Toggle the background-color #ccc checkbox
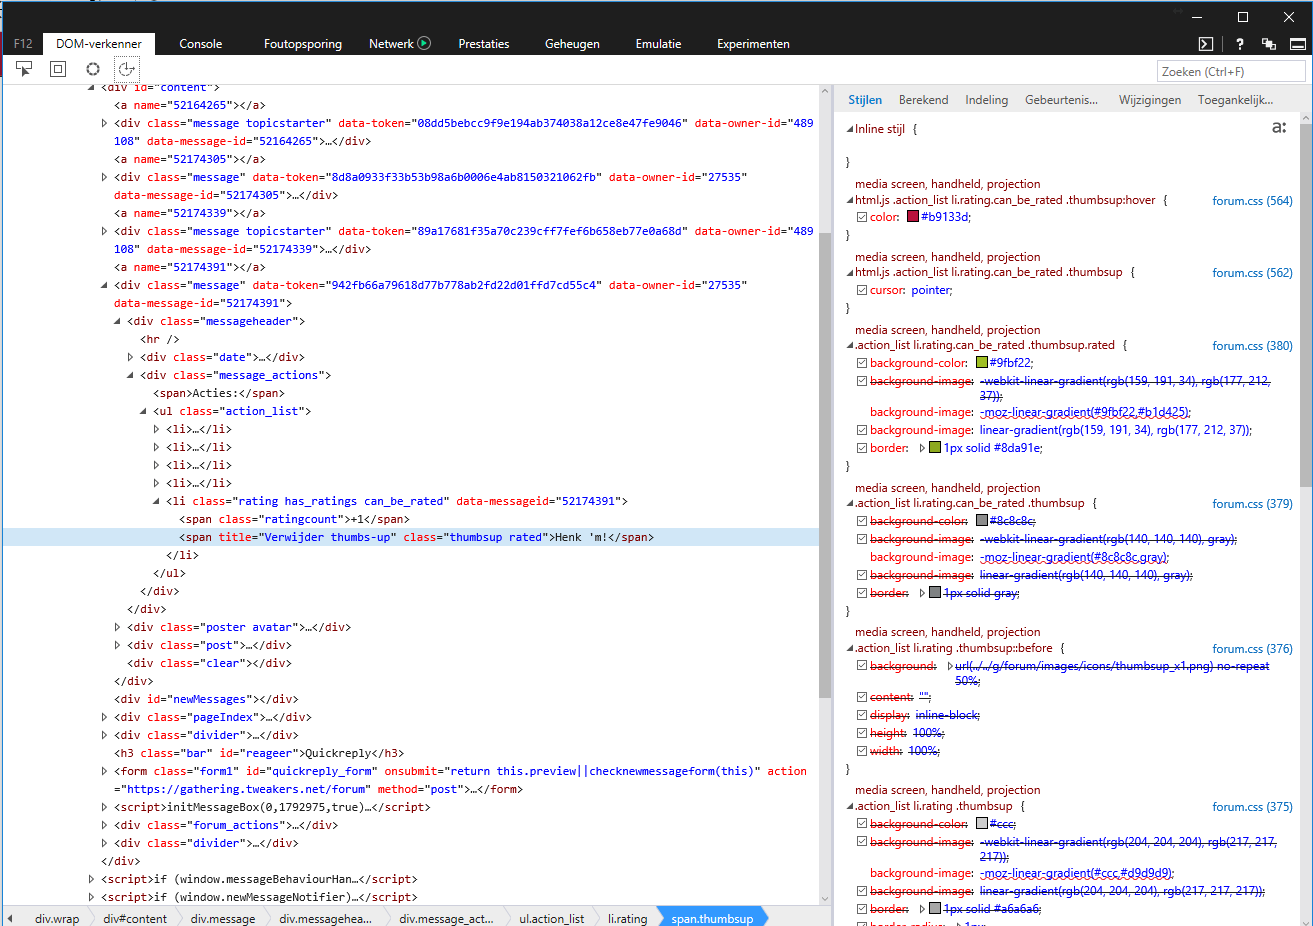 click(862, 824)
